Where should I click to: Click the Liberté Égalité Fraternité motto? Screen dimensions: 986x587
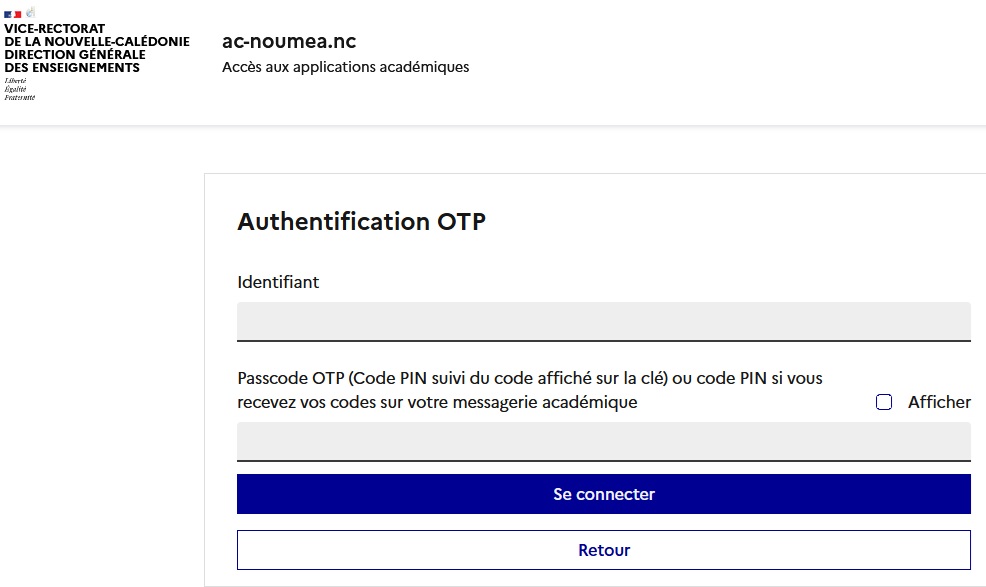point(19,89)
